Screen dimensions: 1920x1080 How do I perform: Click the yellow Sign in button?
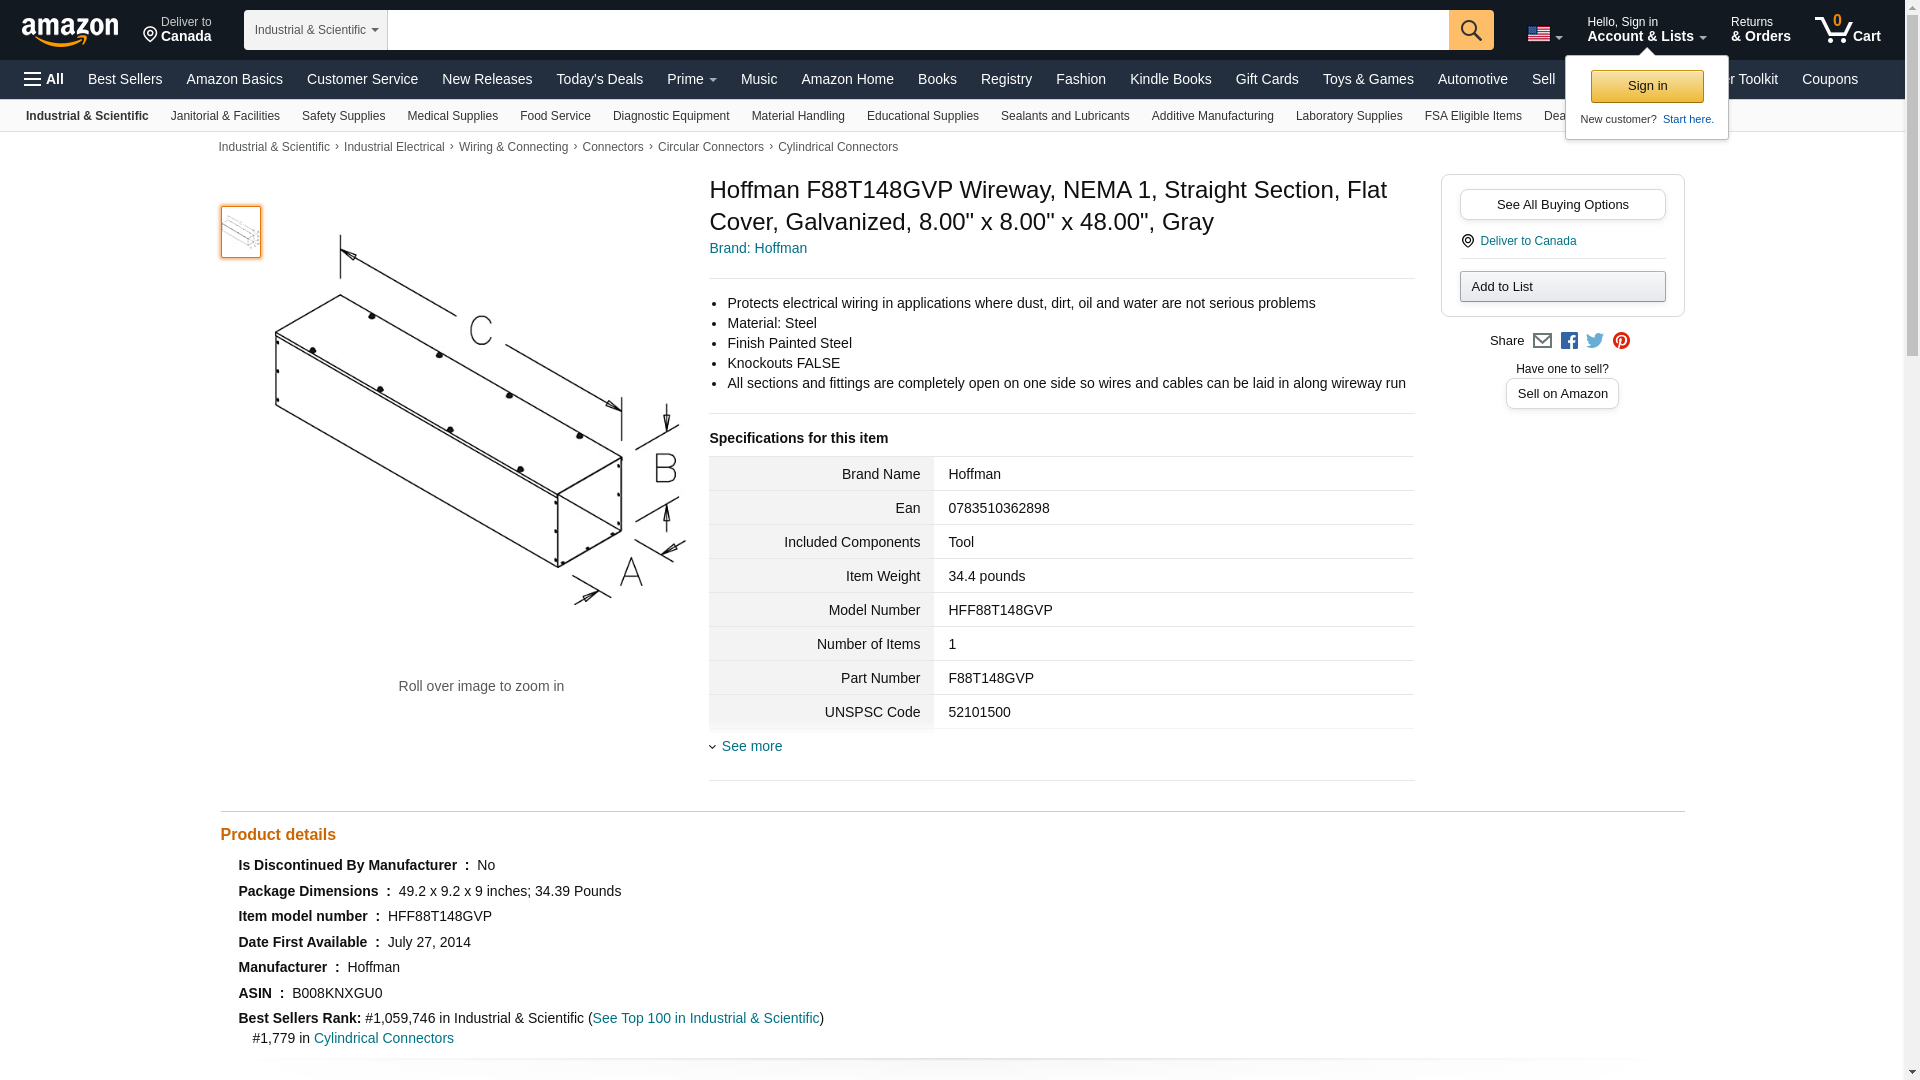click(1646, 86)
